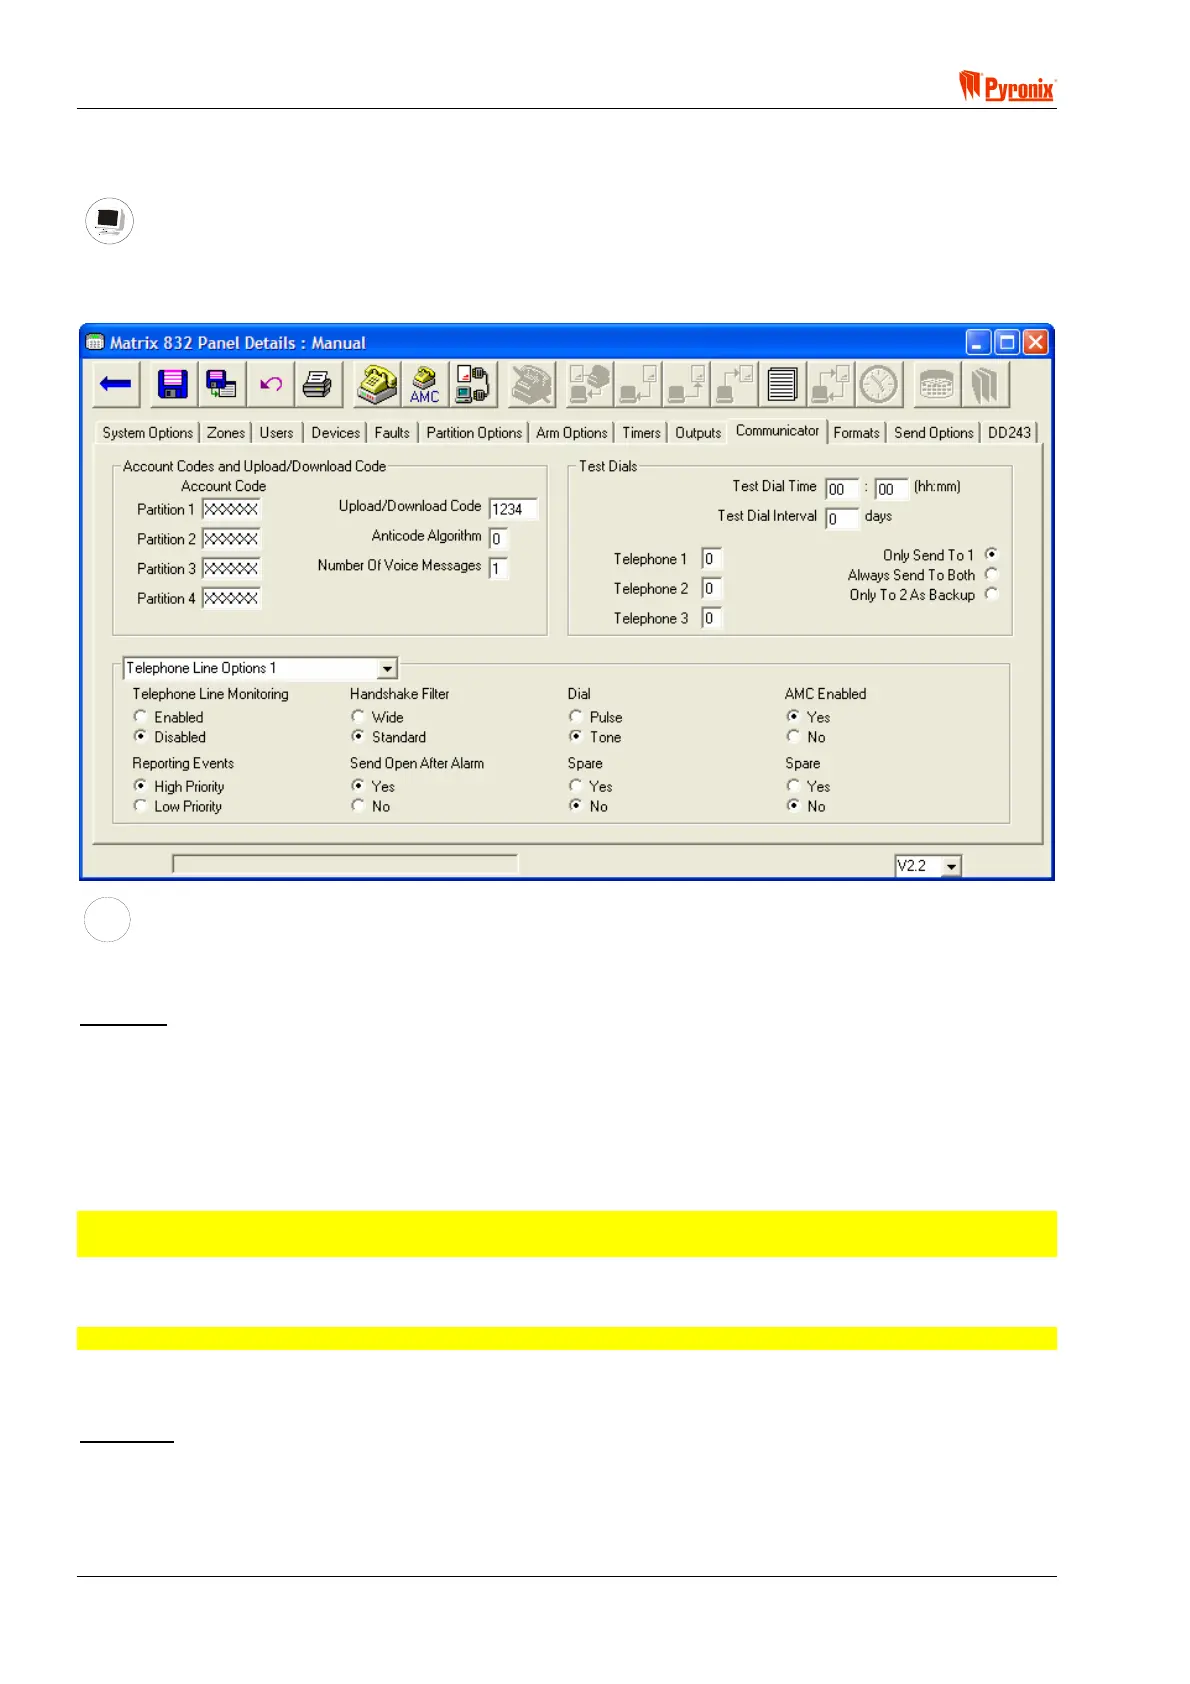
Task: Click the Matrix 832 window title icon
Action: [95, 342]
